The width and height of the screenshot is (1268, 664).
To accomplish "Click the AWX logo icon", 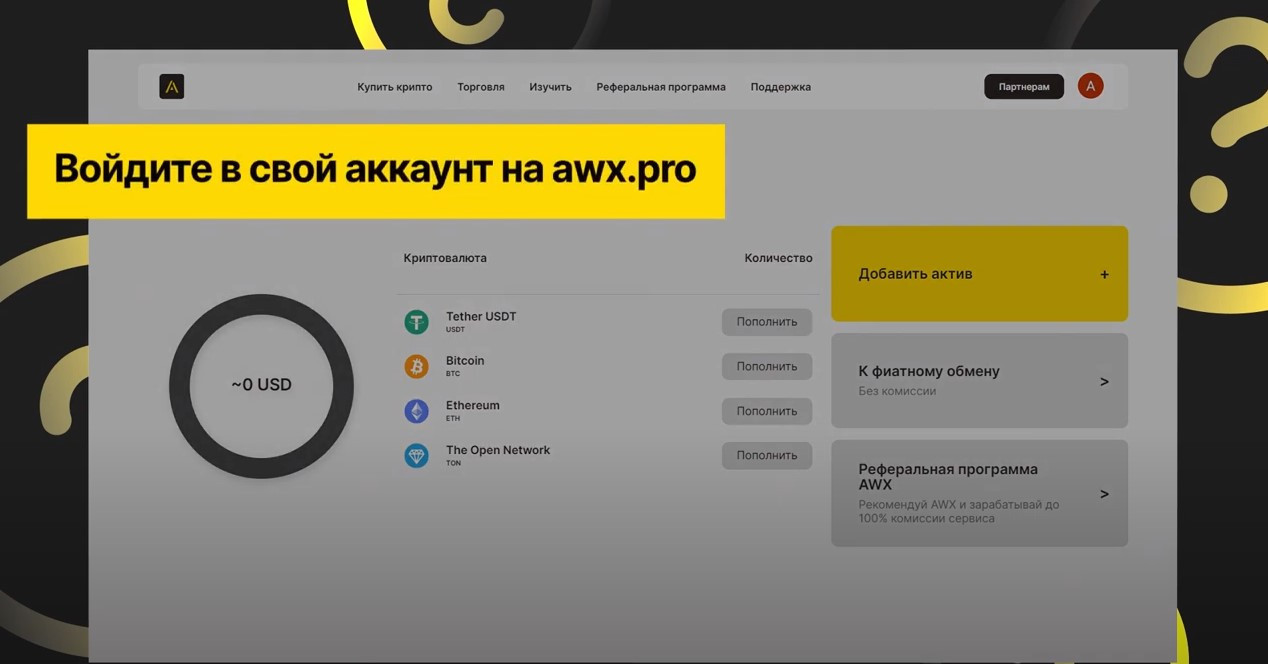I will 171,87.
